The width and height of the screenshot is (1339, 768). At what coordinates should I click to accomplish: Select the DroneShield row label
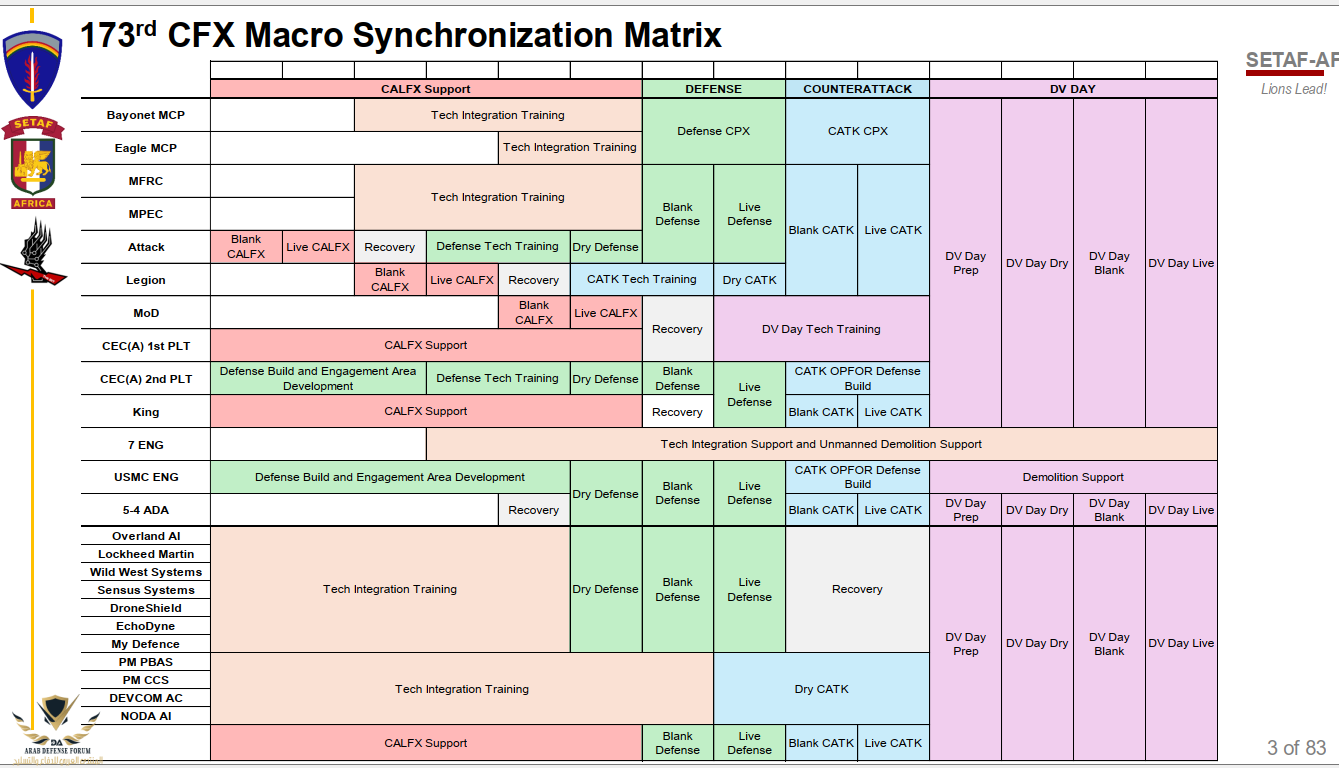point(146,608)
